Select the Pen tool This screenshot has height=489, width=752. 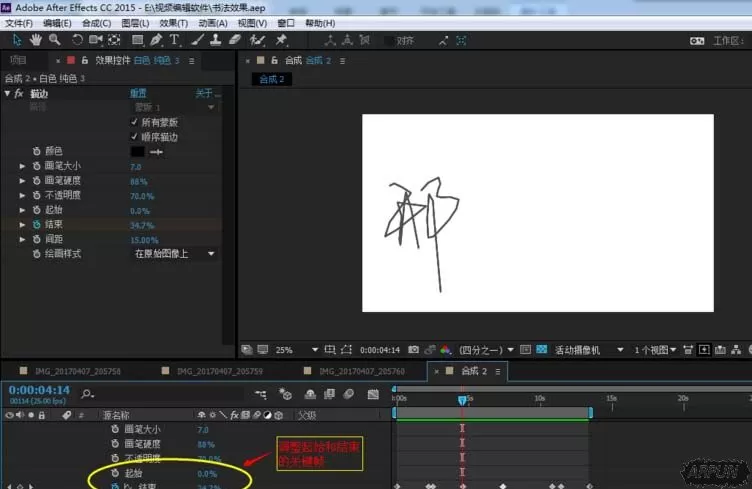click(156, 40)
